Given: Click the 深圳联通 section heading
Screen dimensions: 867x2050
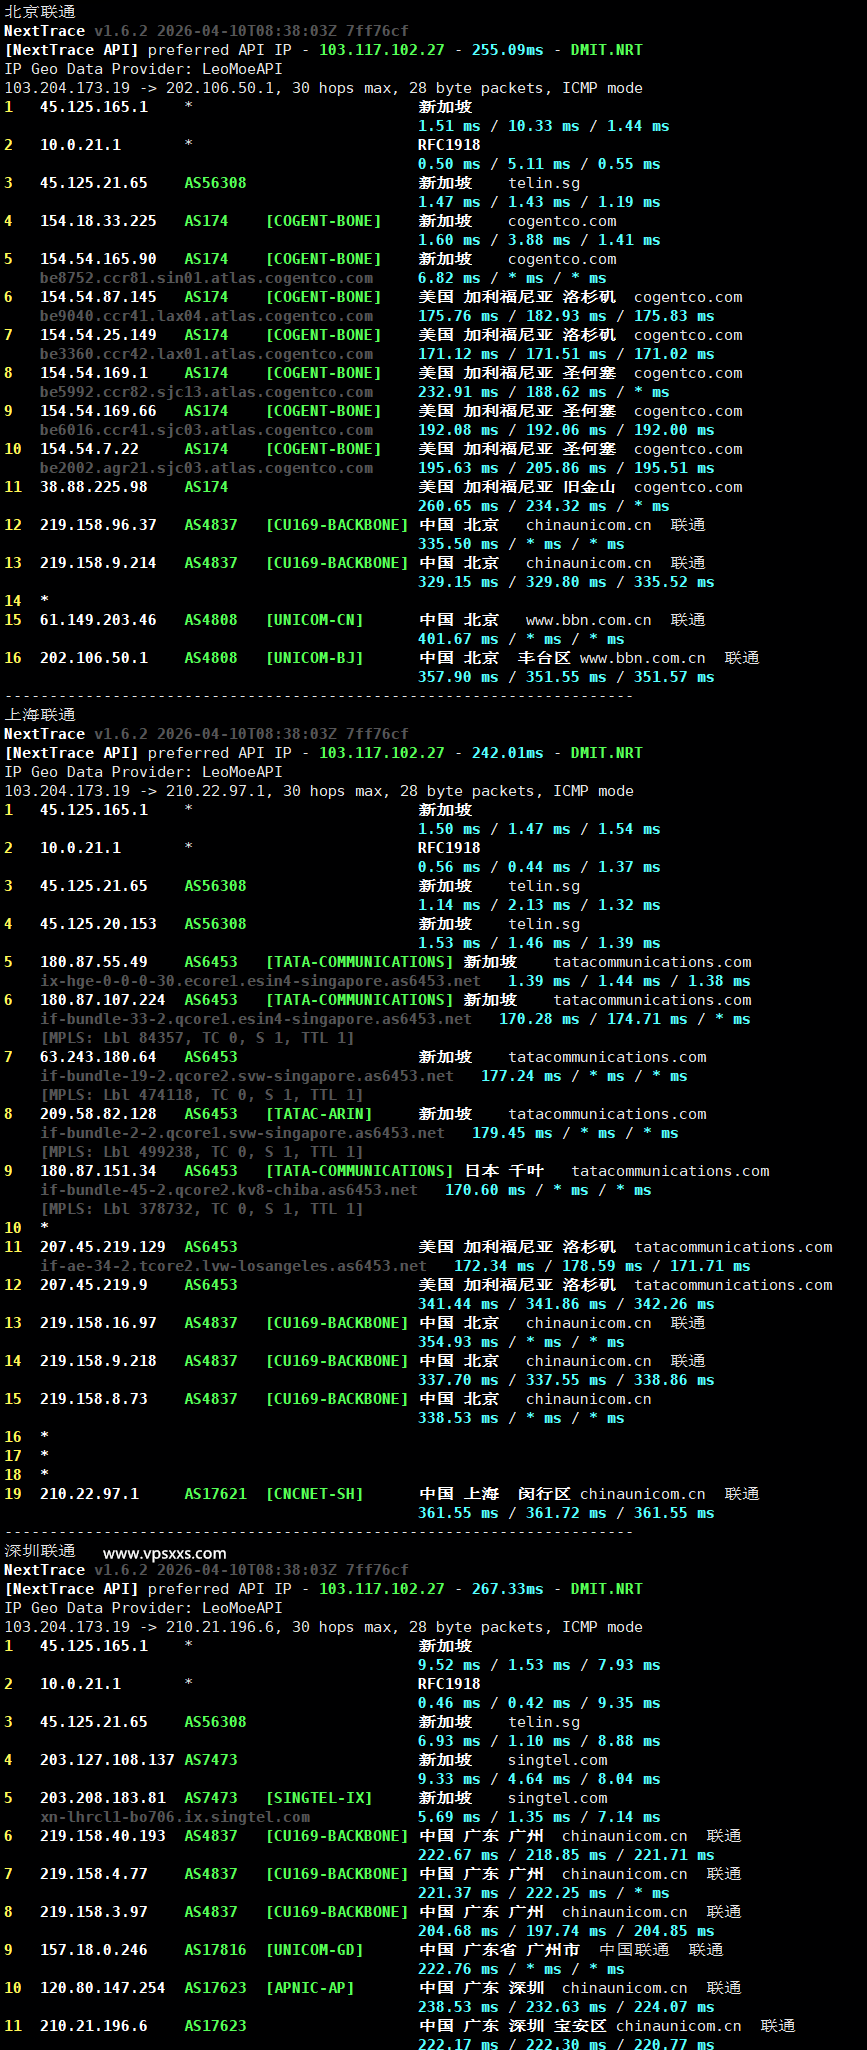Looking at the screenshot, I should click(x=40, y=1551).
